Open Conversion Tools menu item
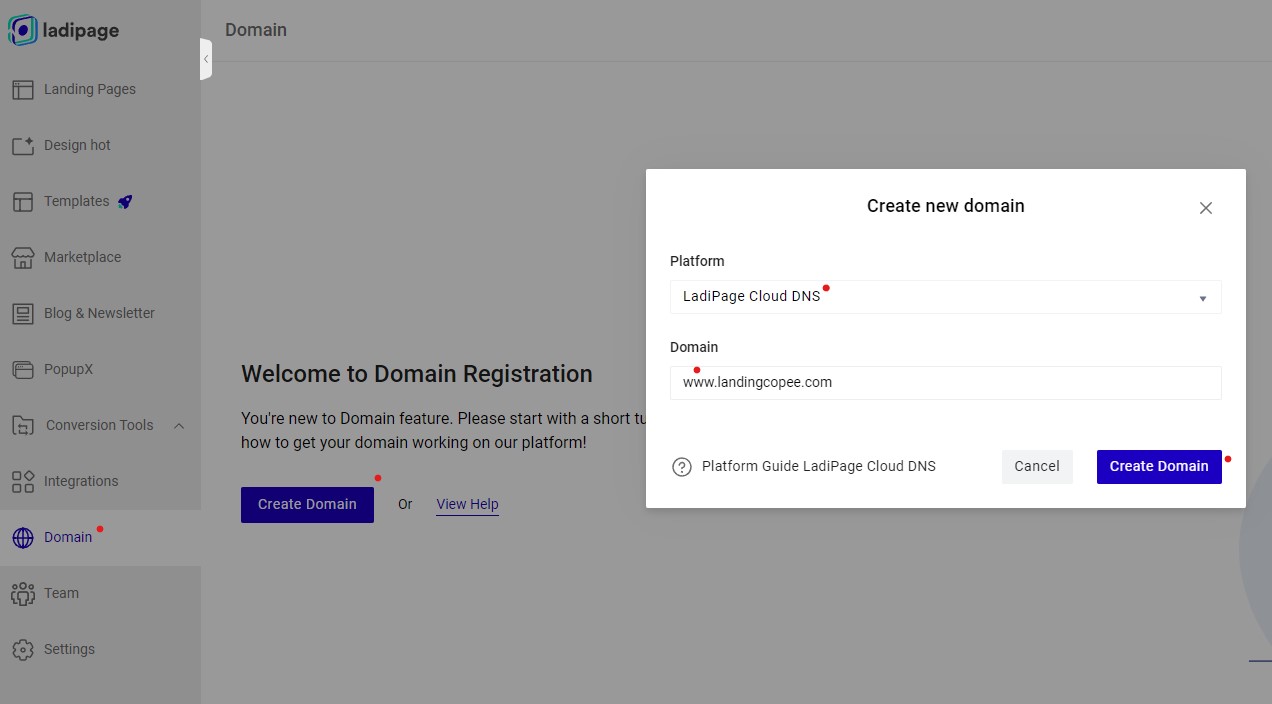Screen dimensions: 1272x704 click(99, 425)
